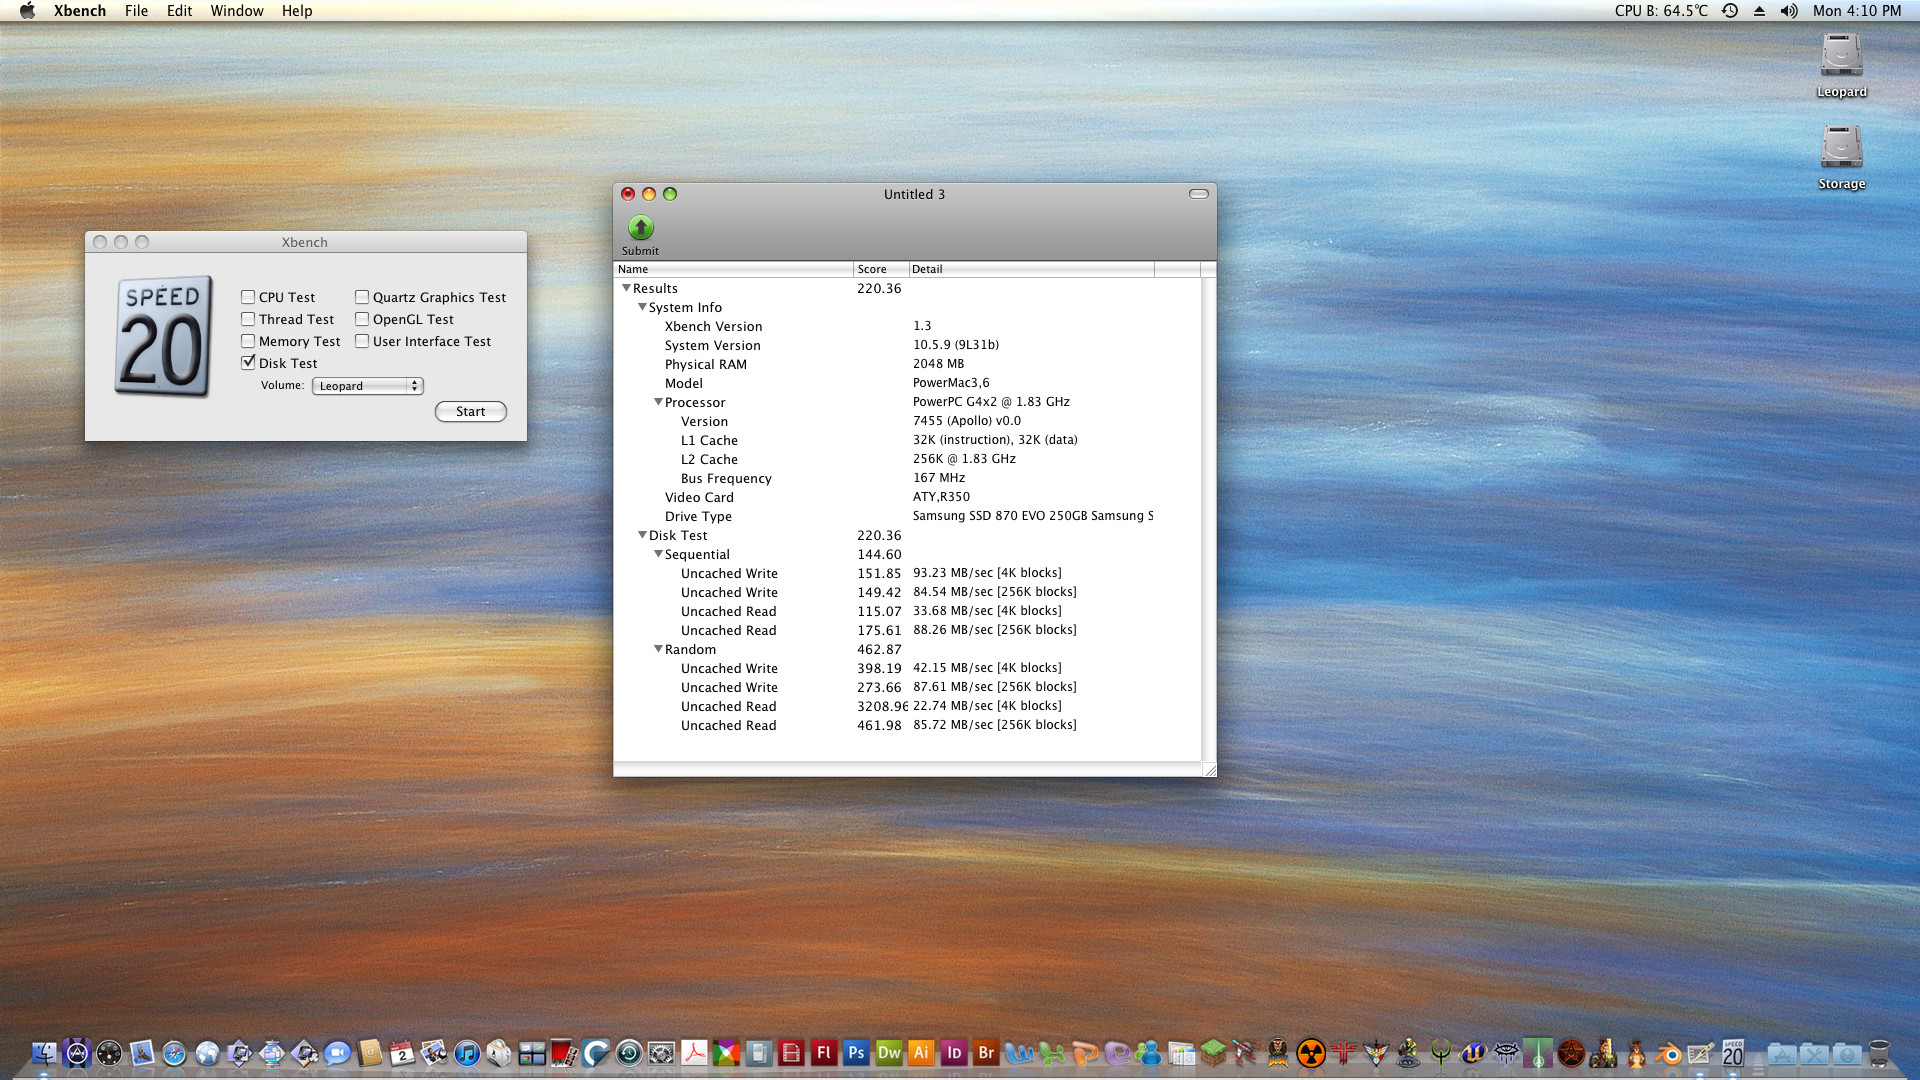Launch Adobe Illustrator from the dock
The width and height of the screenshot is (1920, 1080).
[921, 1053]
